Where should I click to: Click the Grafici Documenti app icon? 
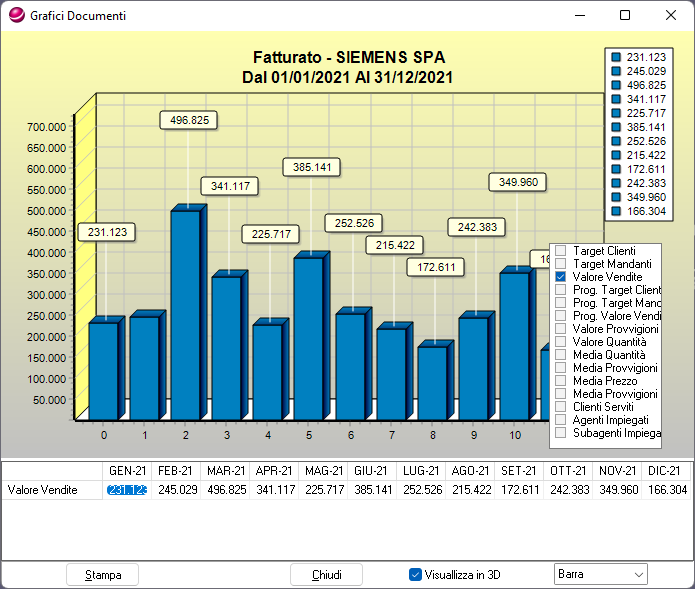[17, 15]
